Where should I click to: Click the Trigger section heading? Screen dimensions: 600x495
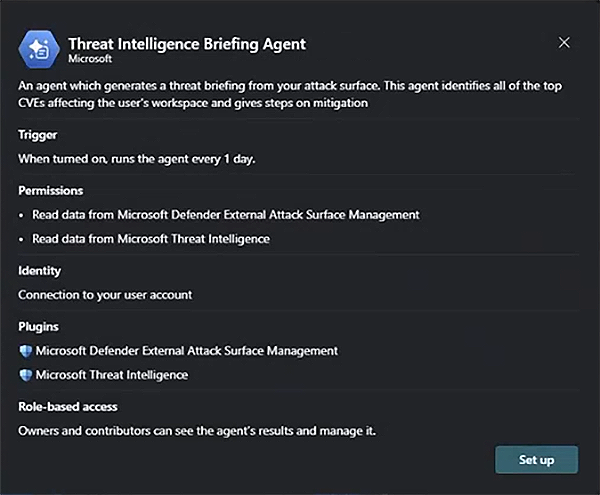tap(38, 134)
